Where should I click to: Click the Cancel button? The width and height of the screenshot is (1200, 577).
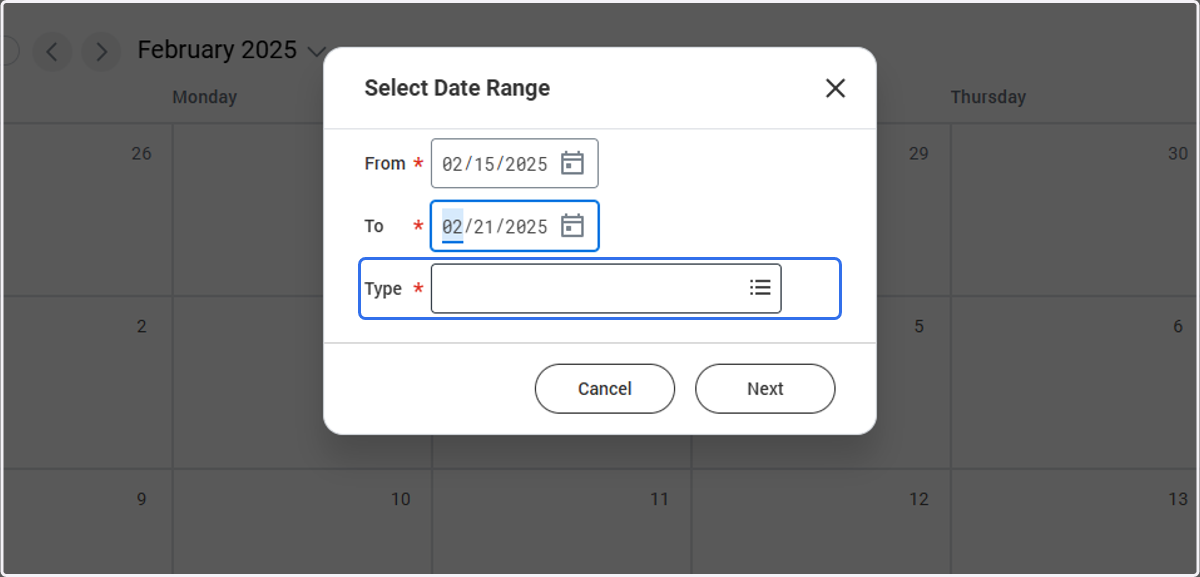pos(605,389)
